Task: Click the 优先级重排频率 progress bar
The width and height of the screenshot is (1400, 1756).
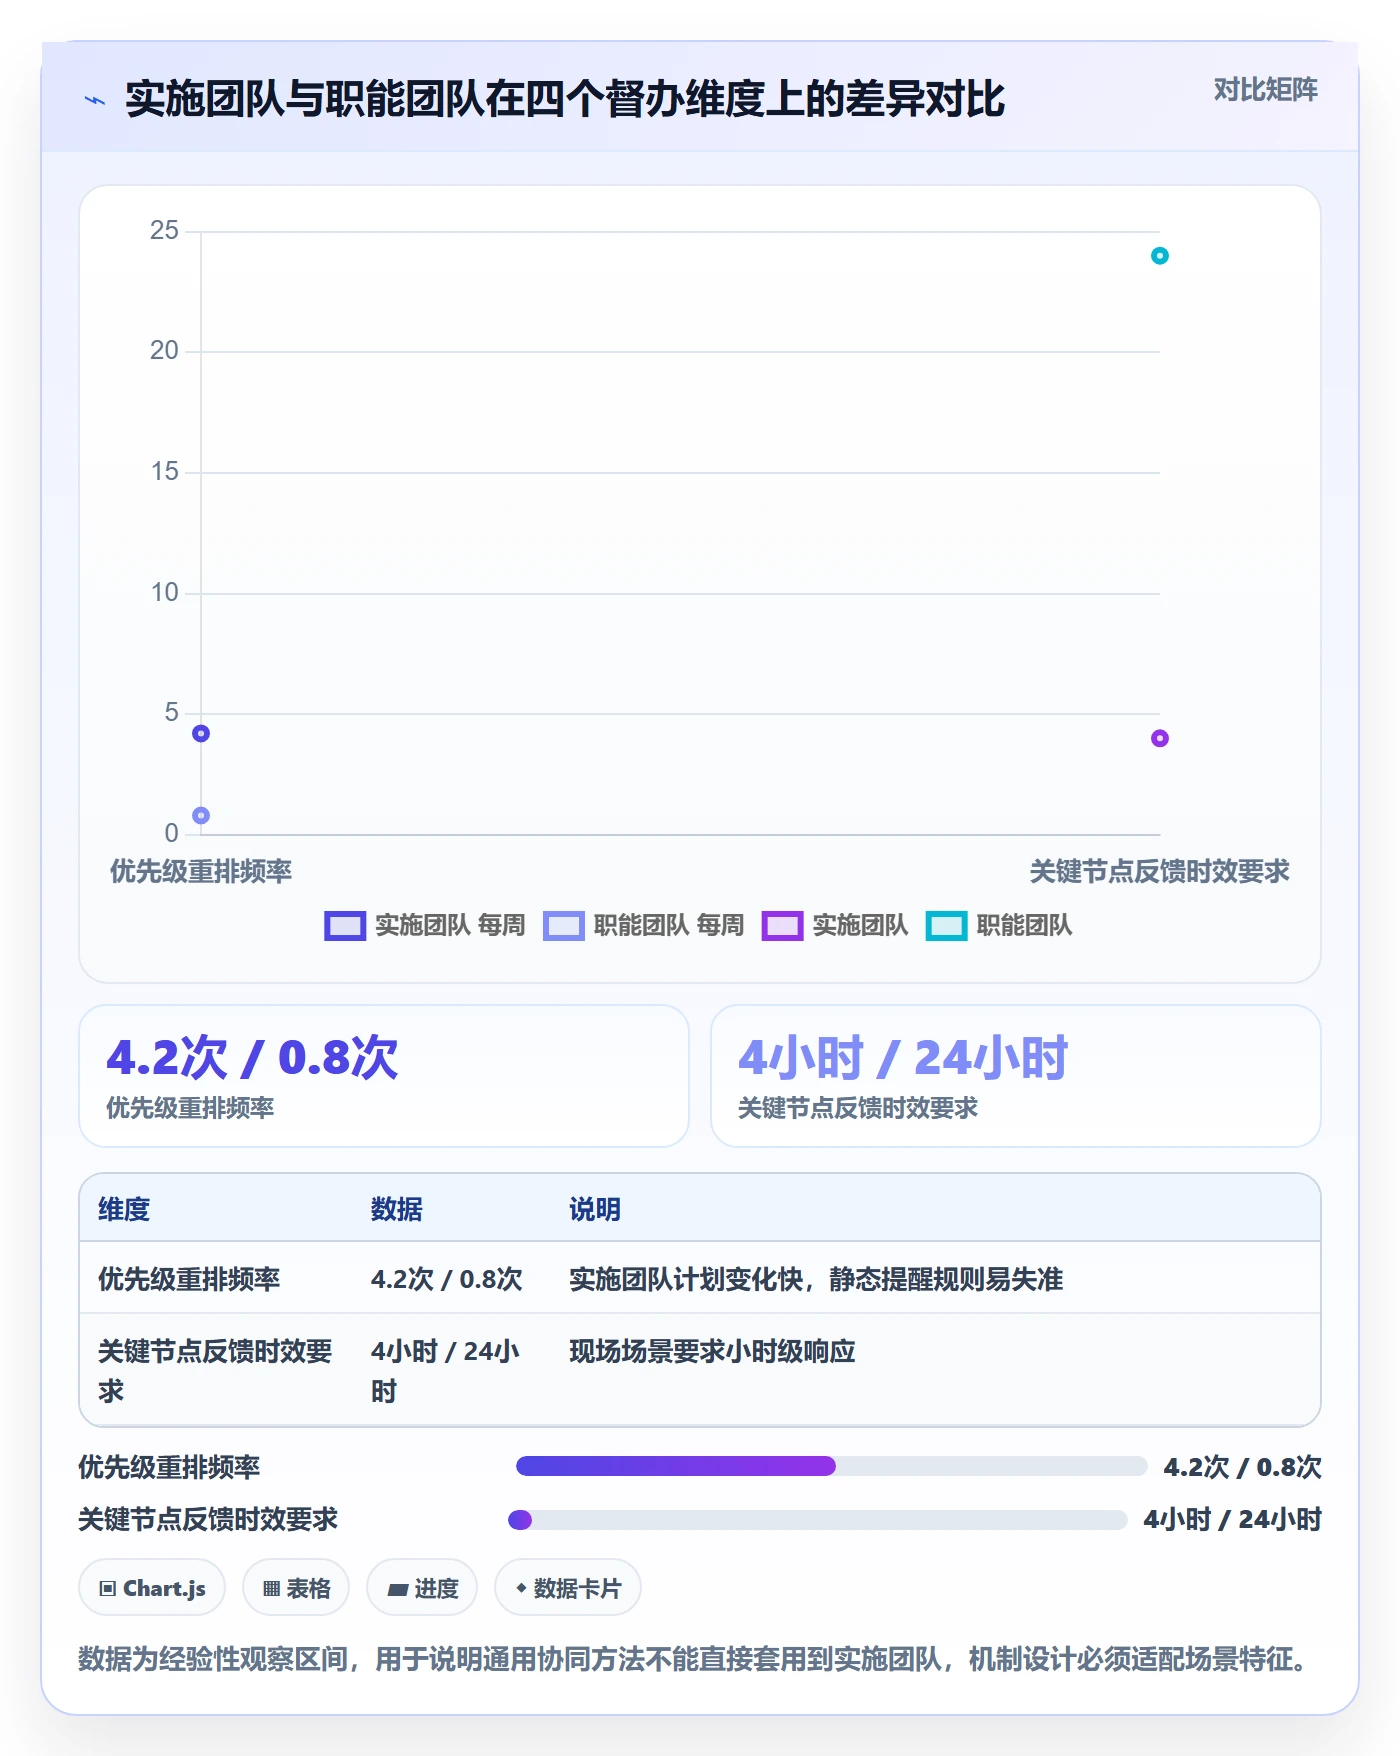Action: click(831, 1467)
